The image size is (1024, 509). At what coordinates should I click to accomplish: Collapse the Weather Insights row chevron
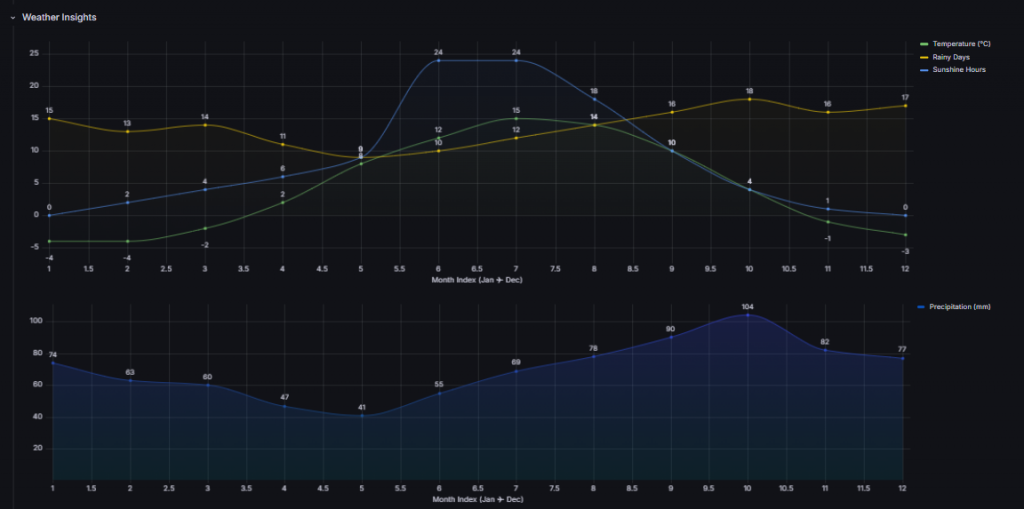coord(13,17)
